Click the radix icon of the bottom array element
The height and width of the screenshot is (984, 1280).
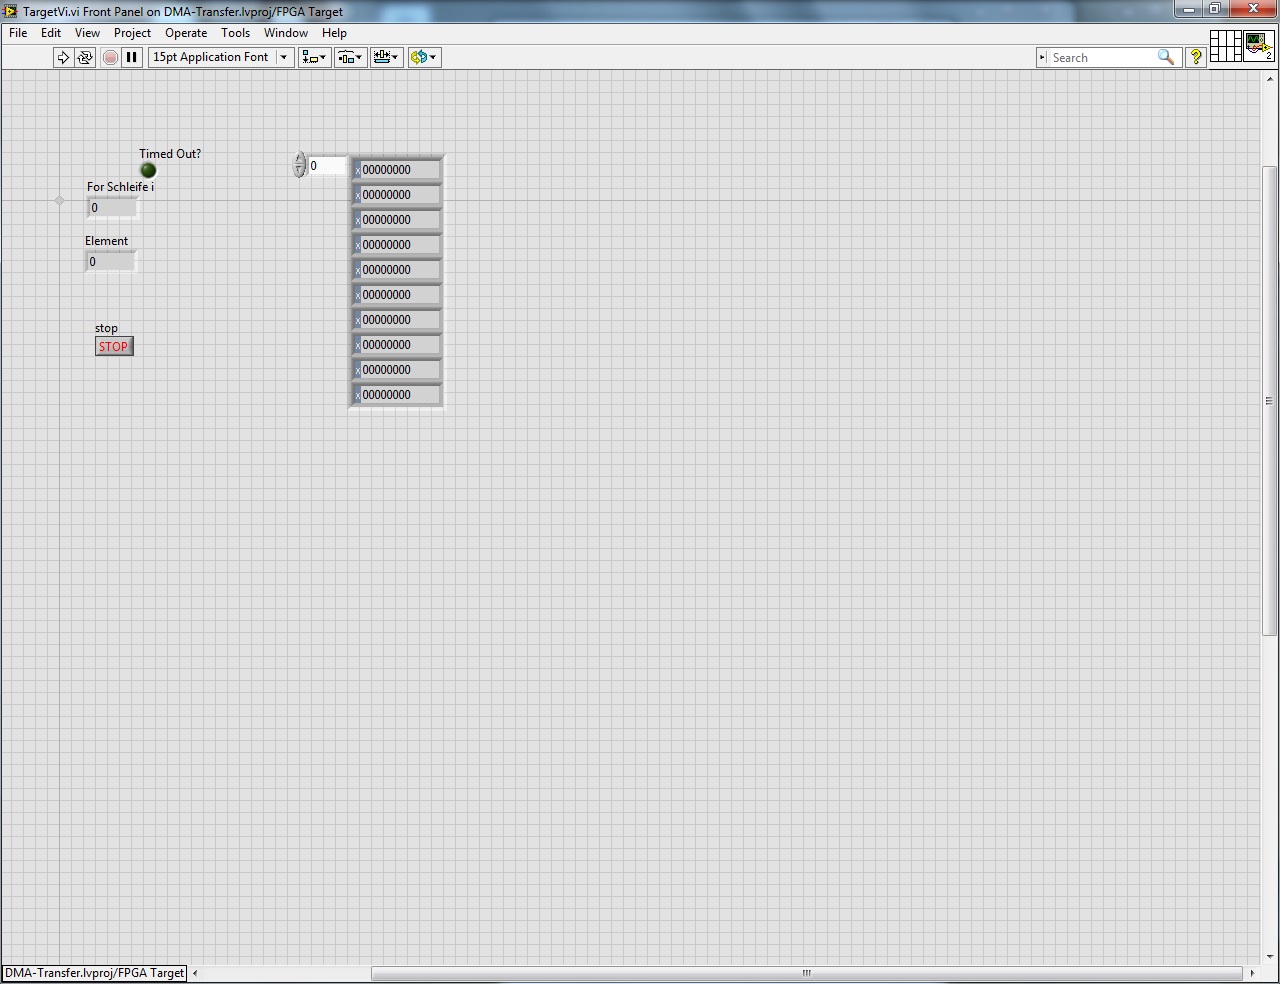[357, 396]
